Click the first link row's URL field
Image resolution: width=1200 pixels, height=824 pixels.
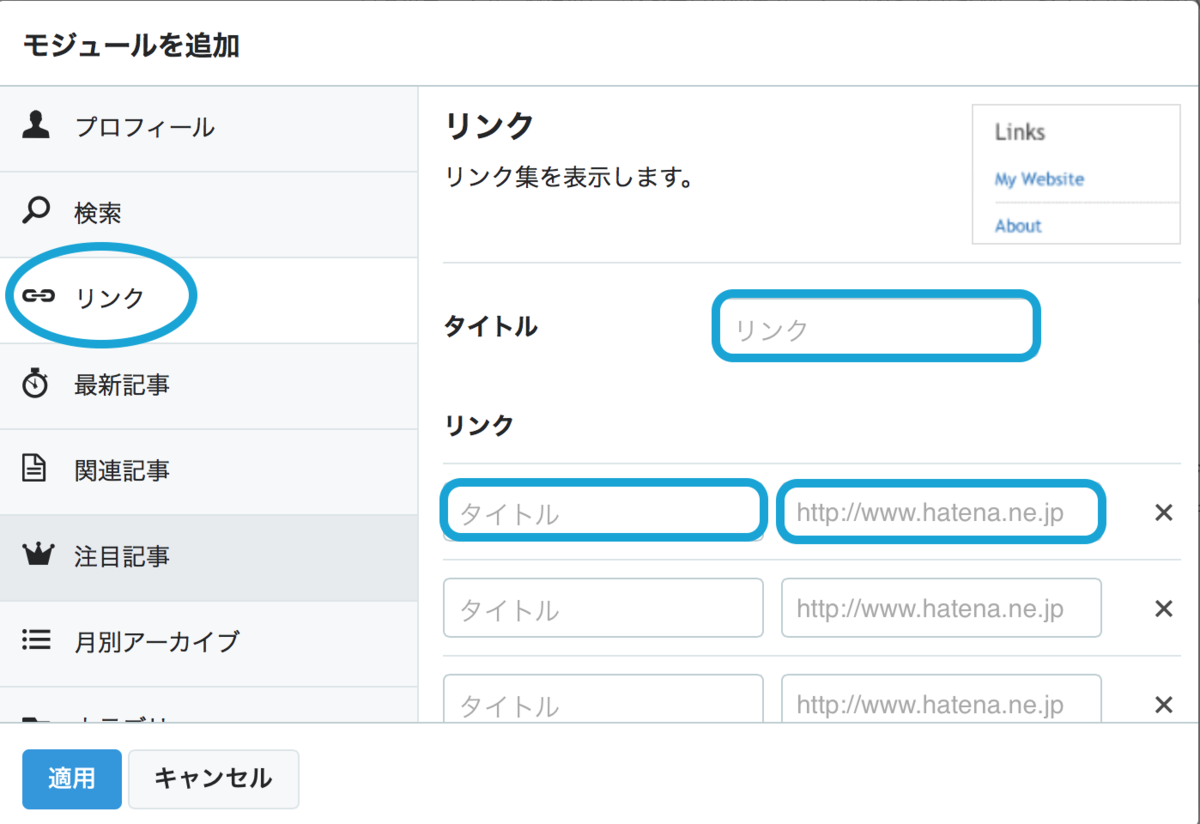coord(941,512)
